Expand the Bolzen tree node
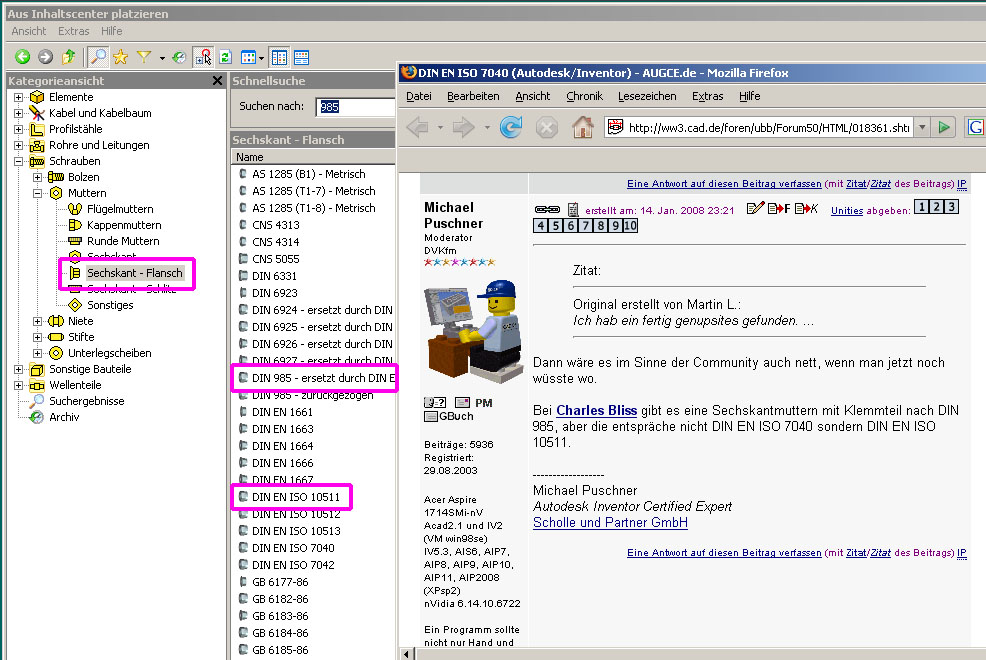This screenshot has height=660, width=986. (x=37, y=177)
